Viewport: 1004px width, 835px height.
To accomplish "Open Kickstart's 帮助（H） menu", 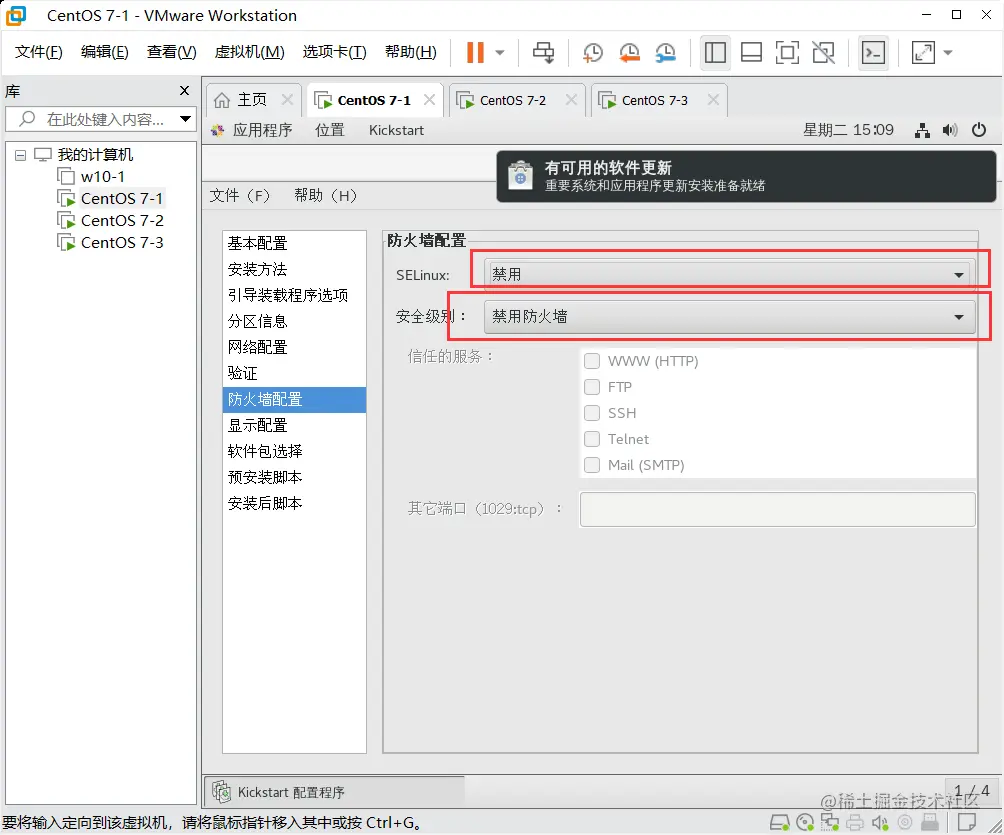I will 325,195.
